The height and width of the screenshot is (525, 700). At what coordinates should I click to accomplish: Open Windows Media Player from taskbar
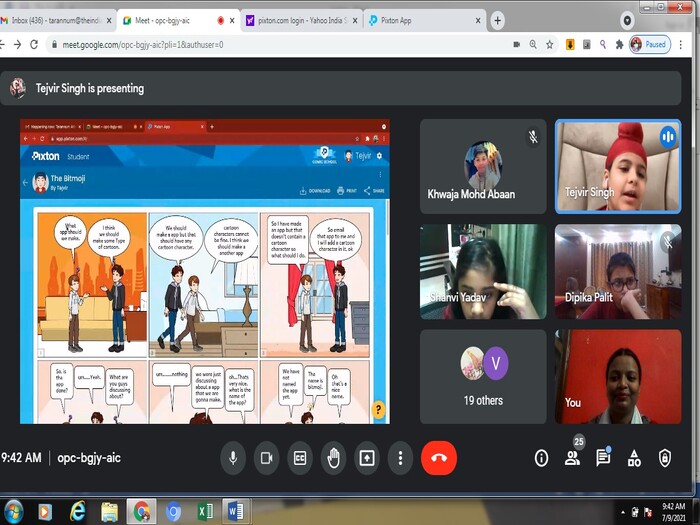click(45, 512)
